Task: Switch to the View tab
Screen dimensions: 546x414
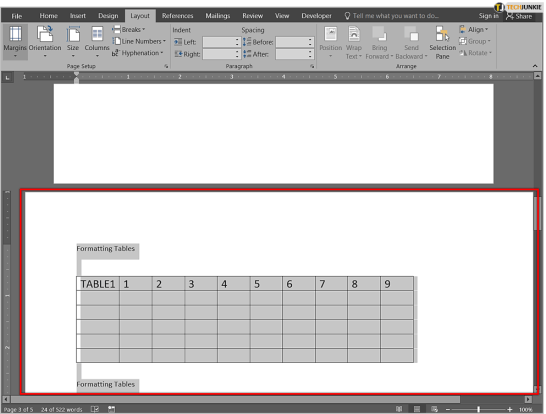Action: 282,16
